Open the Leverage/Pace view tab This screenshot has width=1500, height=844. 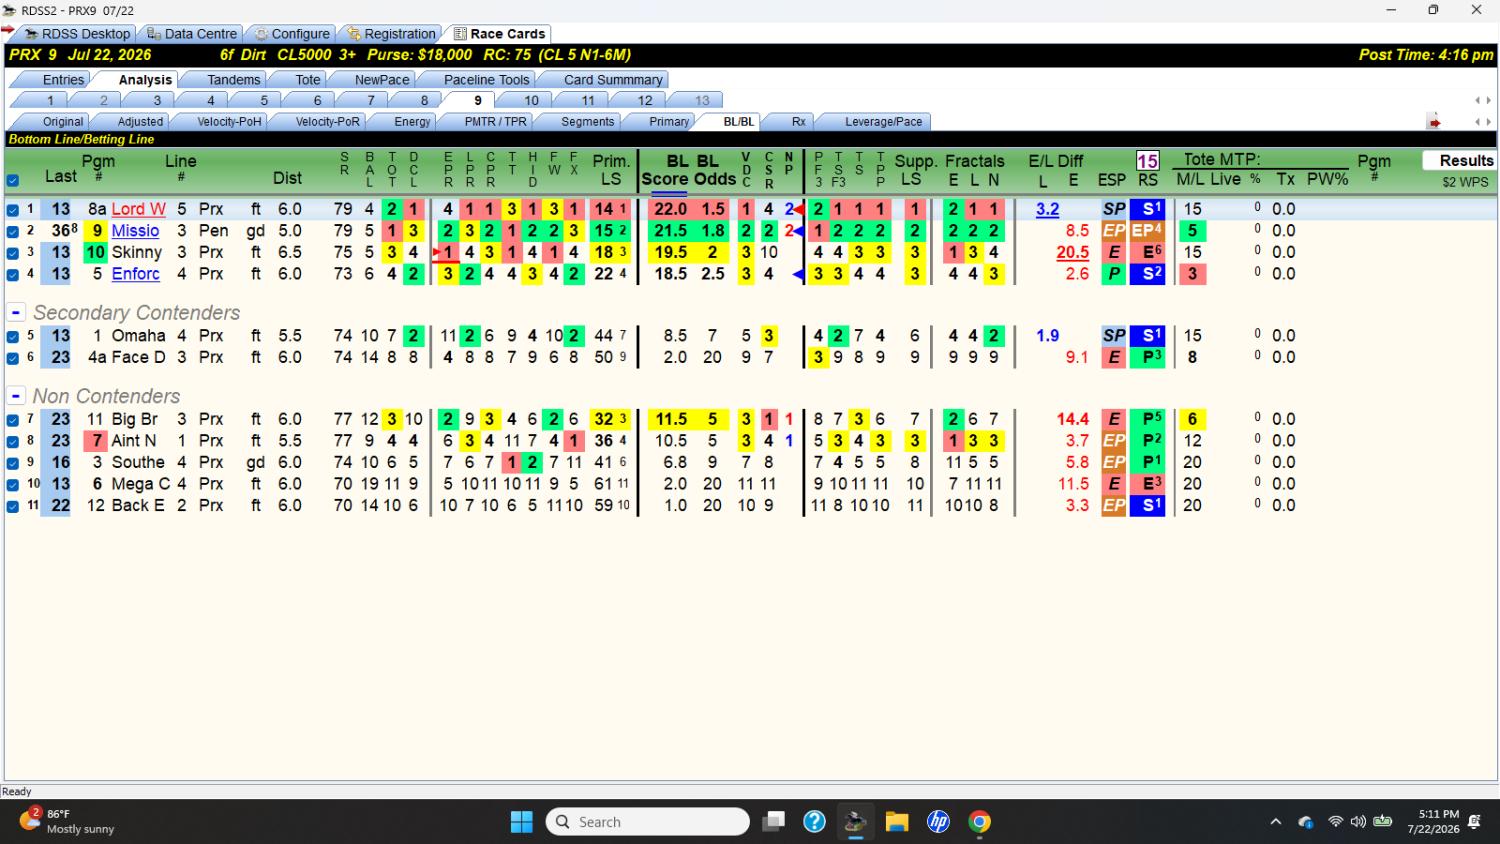click(x=883, y=121)
